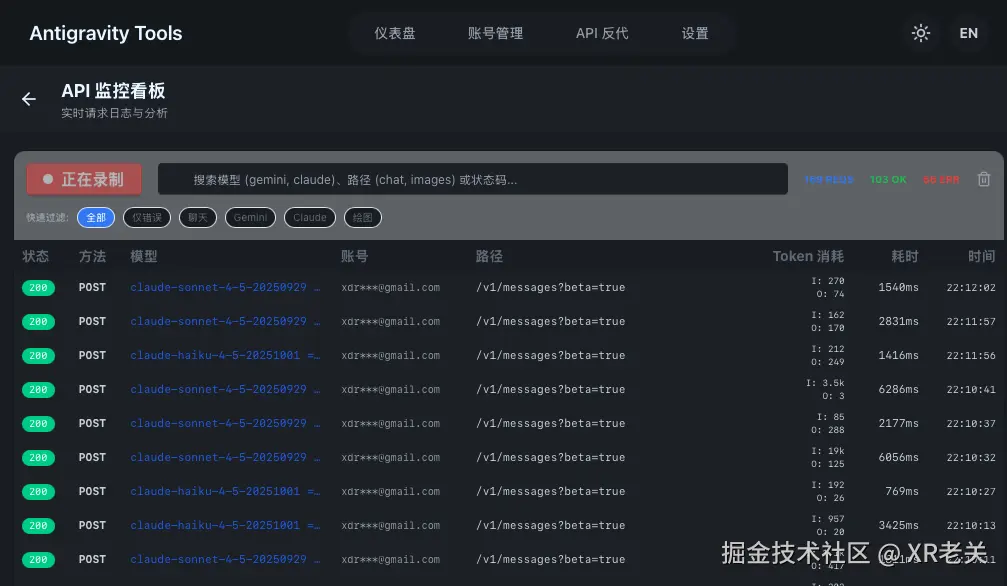Click the 模型 column header
1007x586 pixels.
click(144, 256)
